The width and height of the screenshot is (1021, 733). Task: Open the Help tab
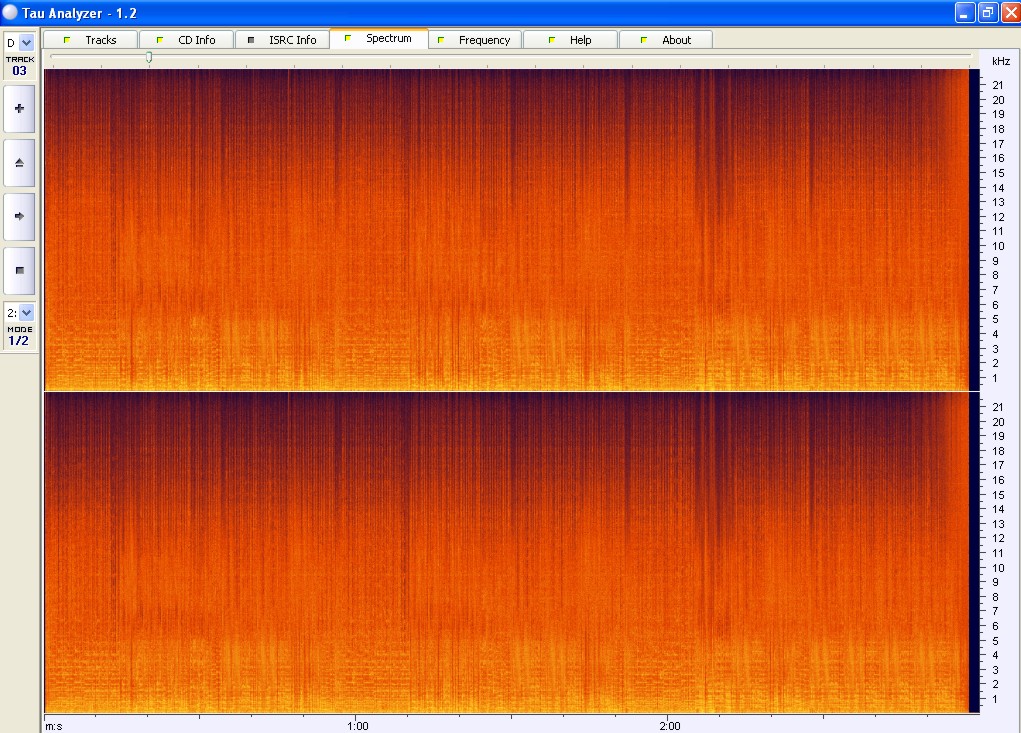coord(570,40)
